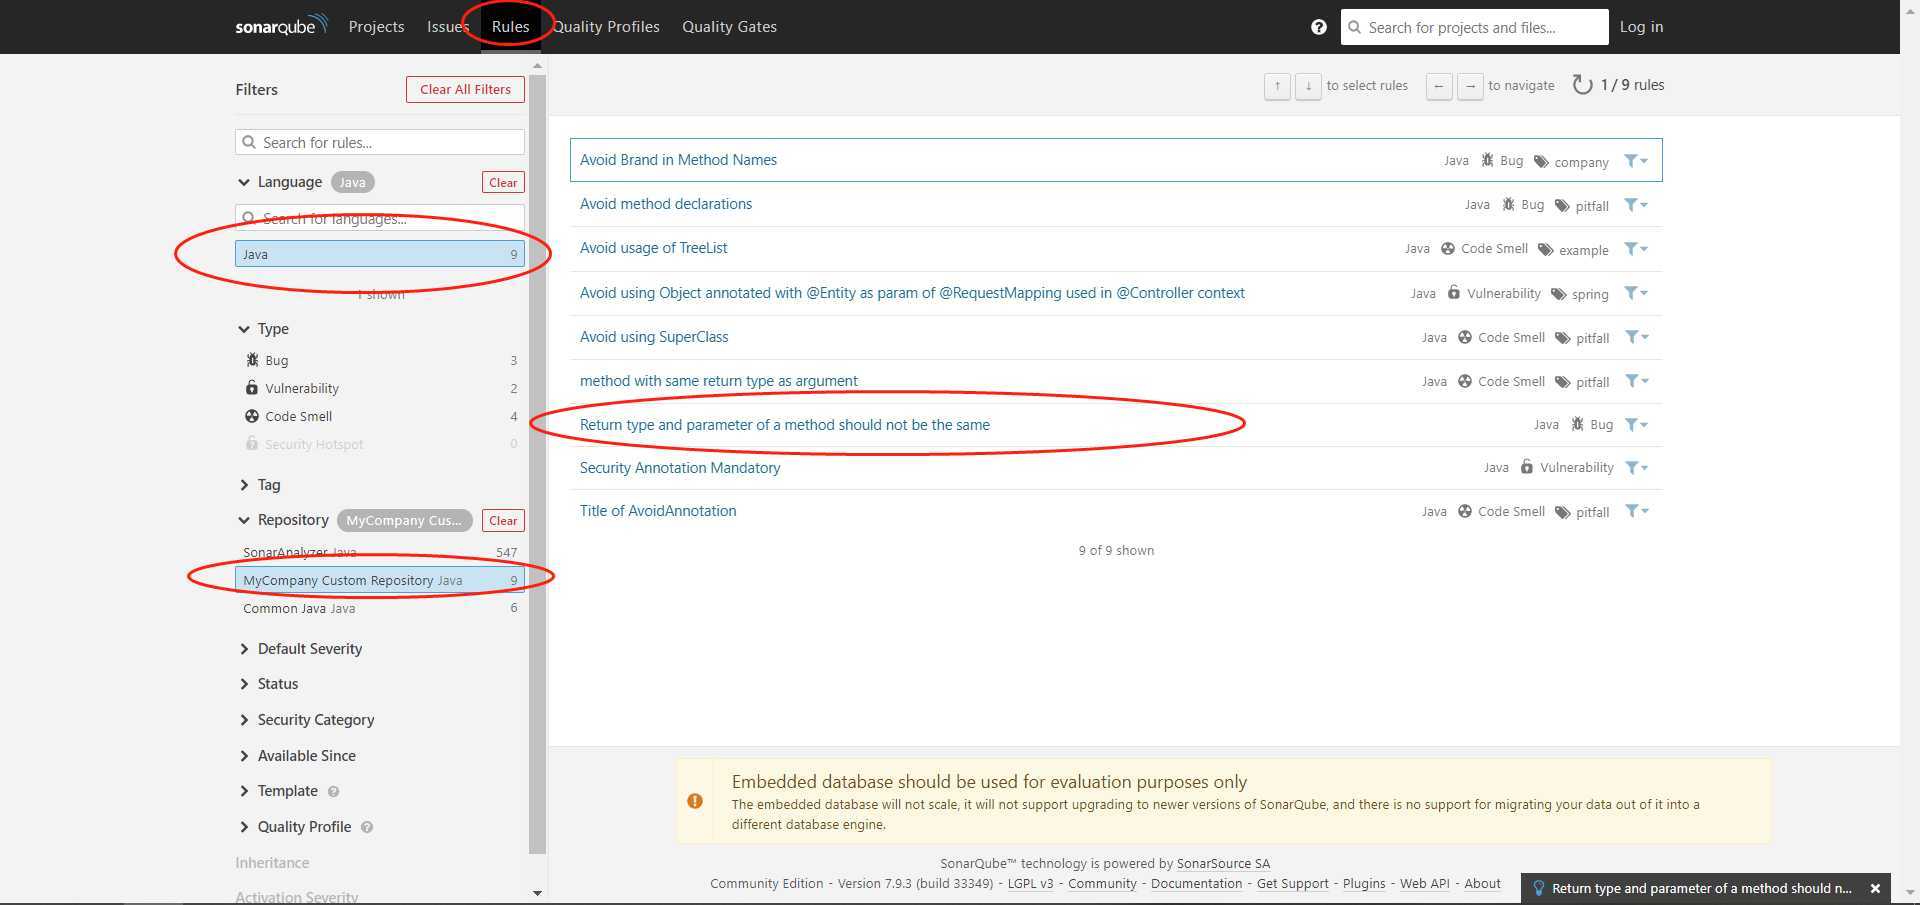This screenshot has width=1920, height=905.
Task: Expand the Security Category filter
Action: click(306, 720)
